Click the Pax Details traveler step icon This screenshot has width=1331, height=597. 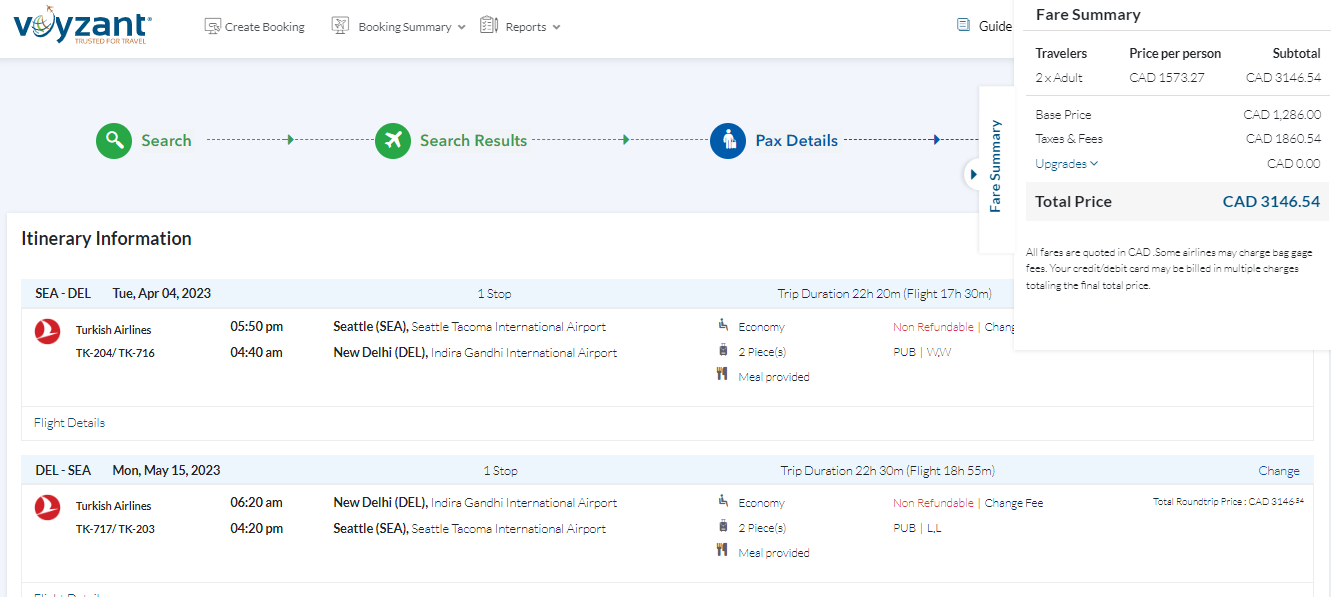tap(728, 141)
